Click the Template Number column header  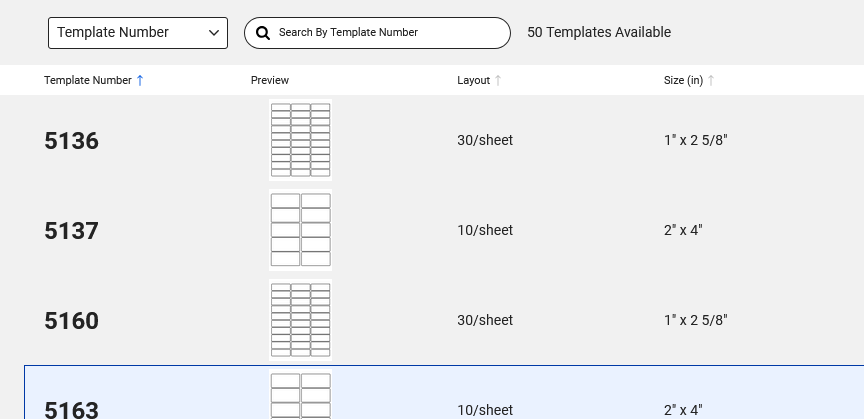tap(88, 80)
